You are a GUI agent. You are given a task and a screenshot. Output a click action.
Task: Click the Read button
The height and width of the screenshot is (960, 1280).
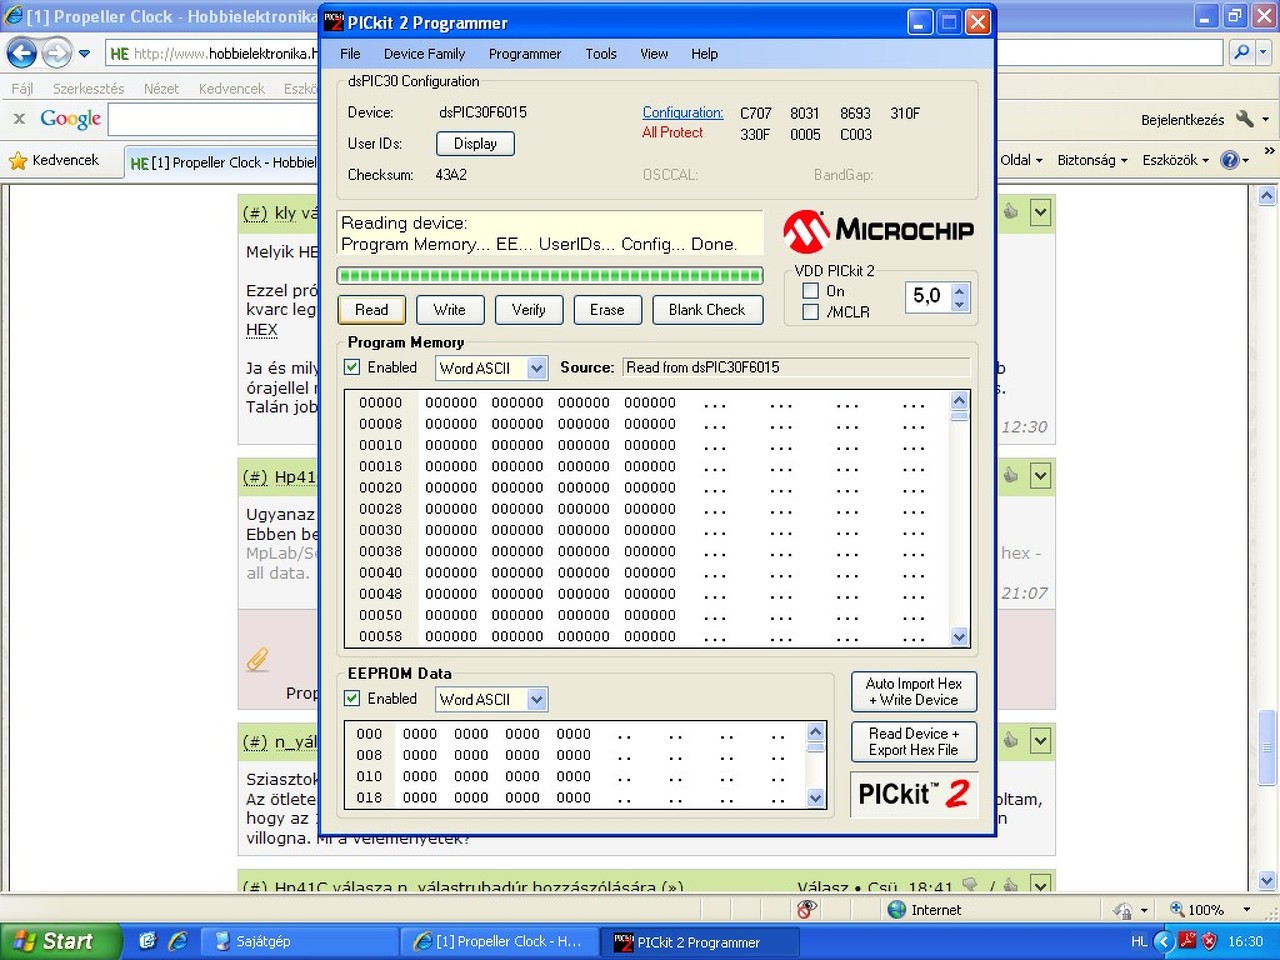(x=371, y=310)
